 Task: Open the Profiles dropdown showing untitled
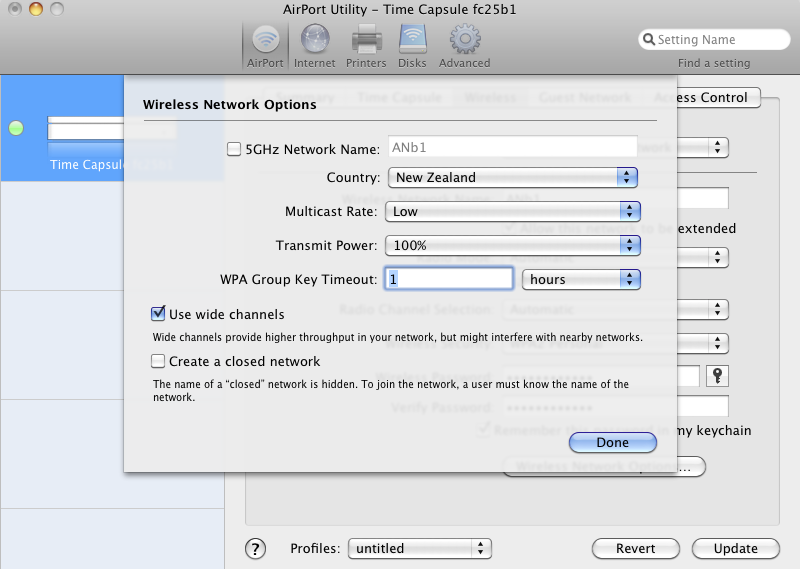click(x=419, y=549)
